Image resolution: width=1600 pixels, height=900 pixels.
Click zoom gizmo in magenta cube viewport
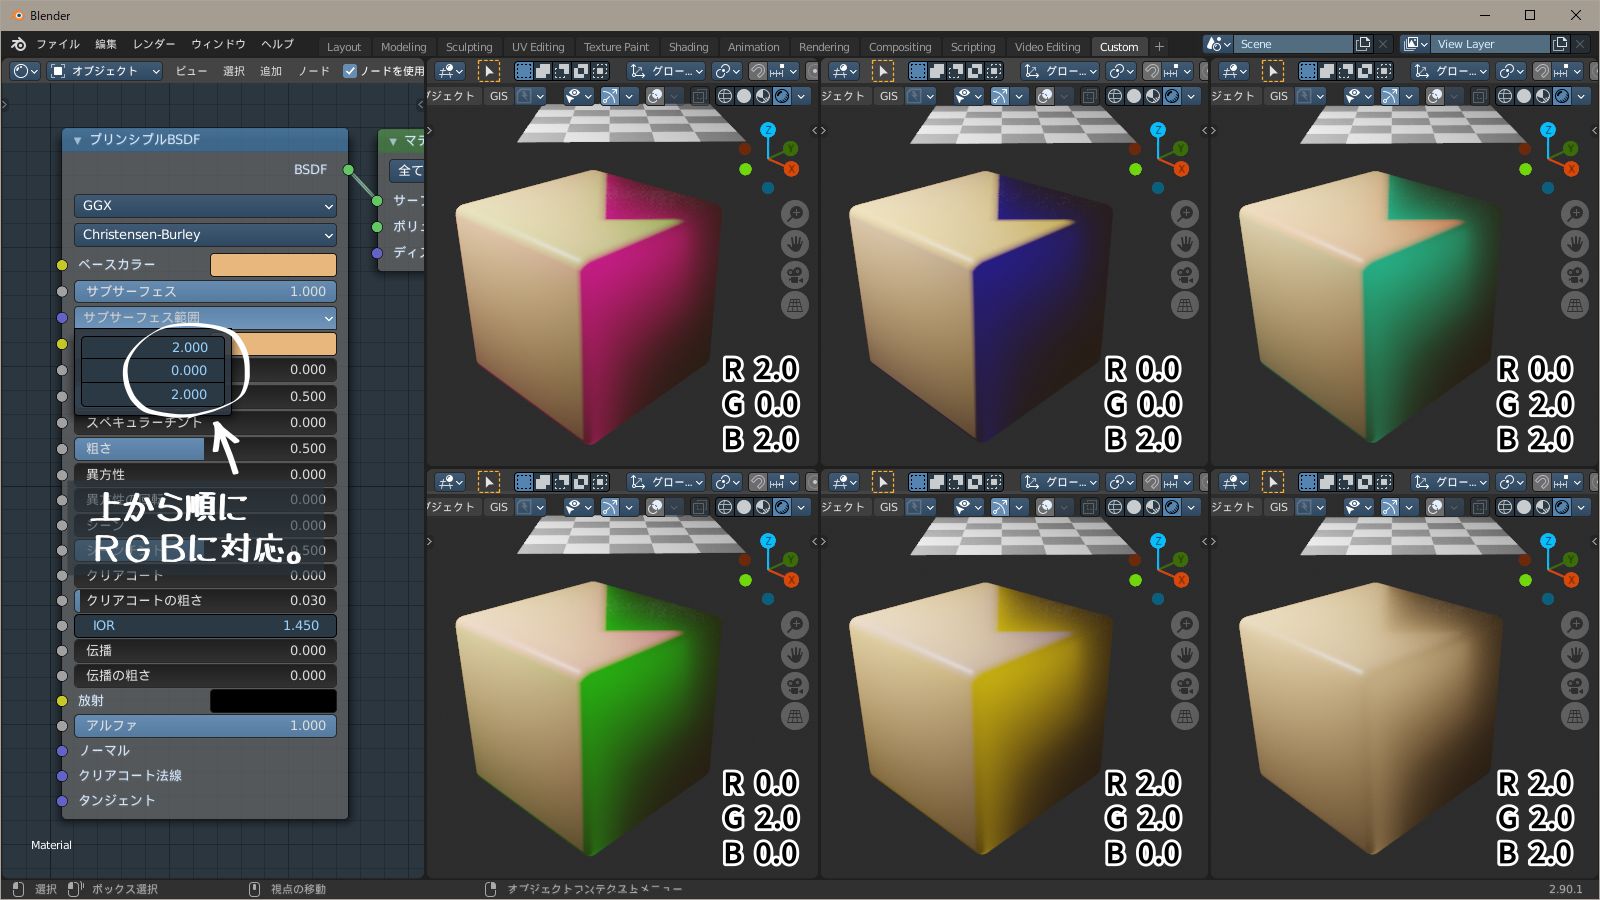pyautogui.click(x=795, y=214)
